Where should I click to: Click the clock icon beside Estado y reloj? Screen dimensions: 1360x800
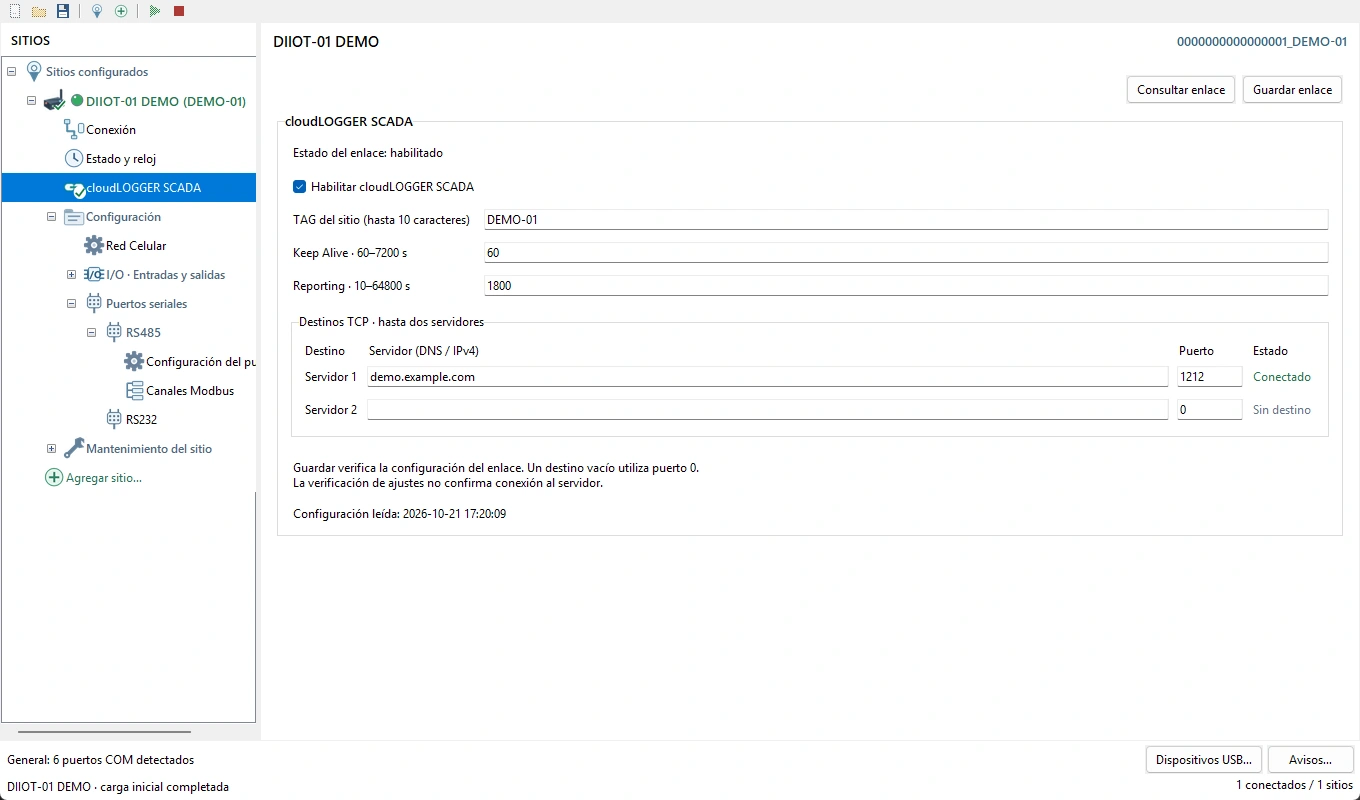74,158
